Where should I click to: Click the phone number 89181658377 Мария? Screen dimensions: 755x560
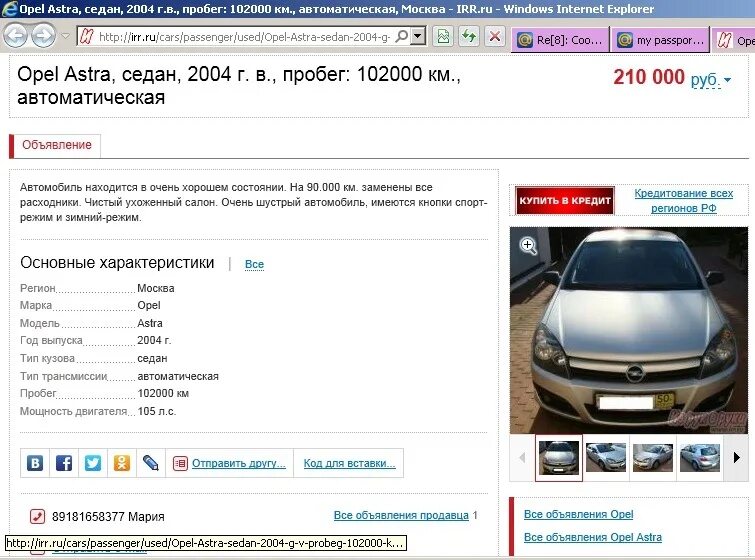[108, 517]
